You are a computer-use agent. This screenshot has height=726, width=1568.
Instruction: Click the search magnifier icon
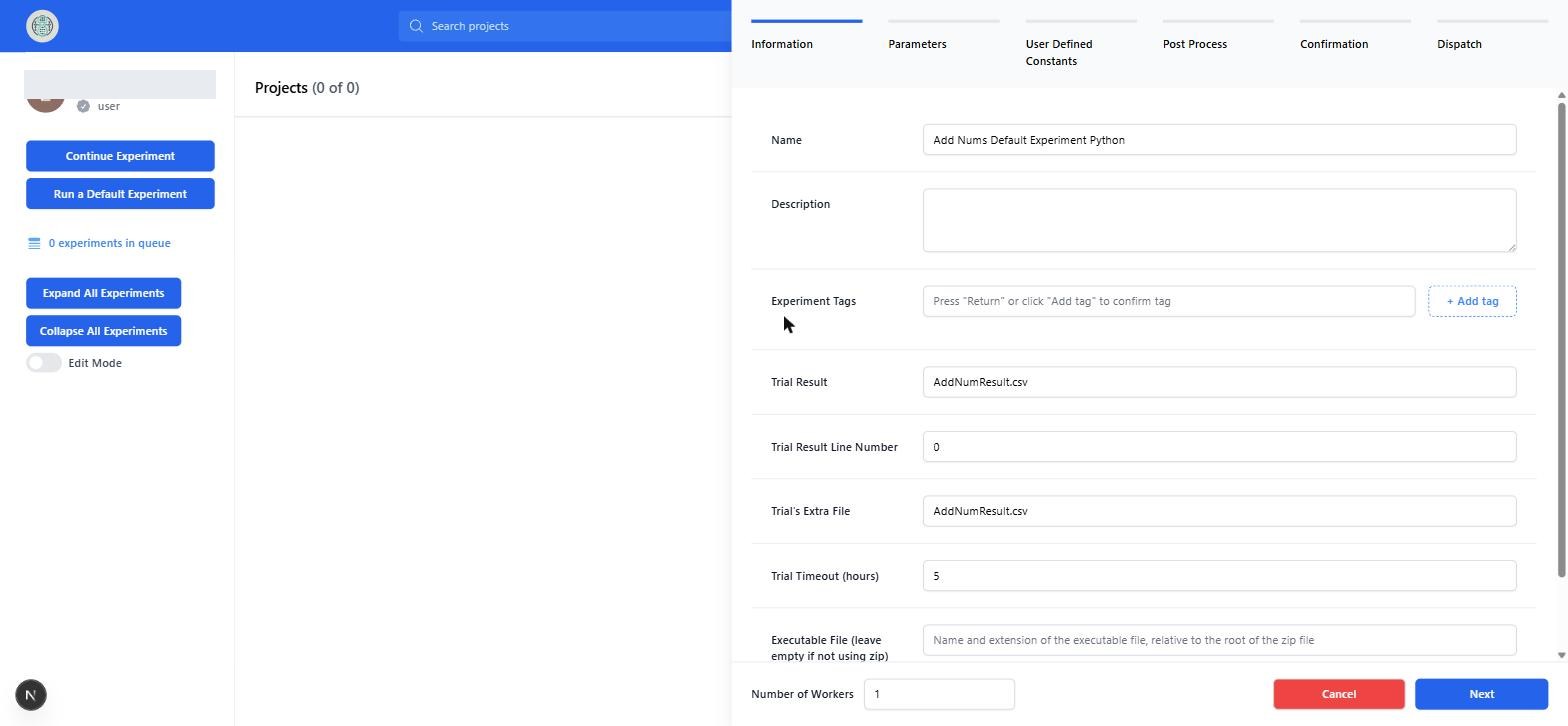click(416, 26)
